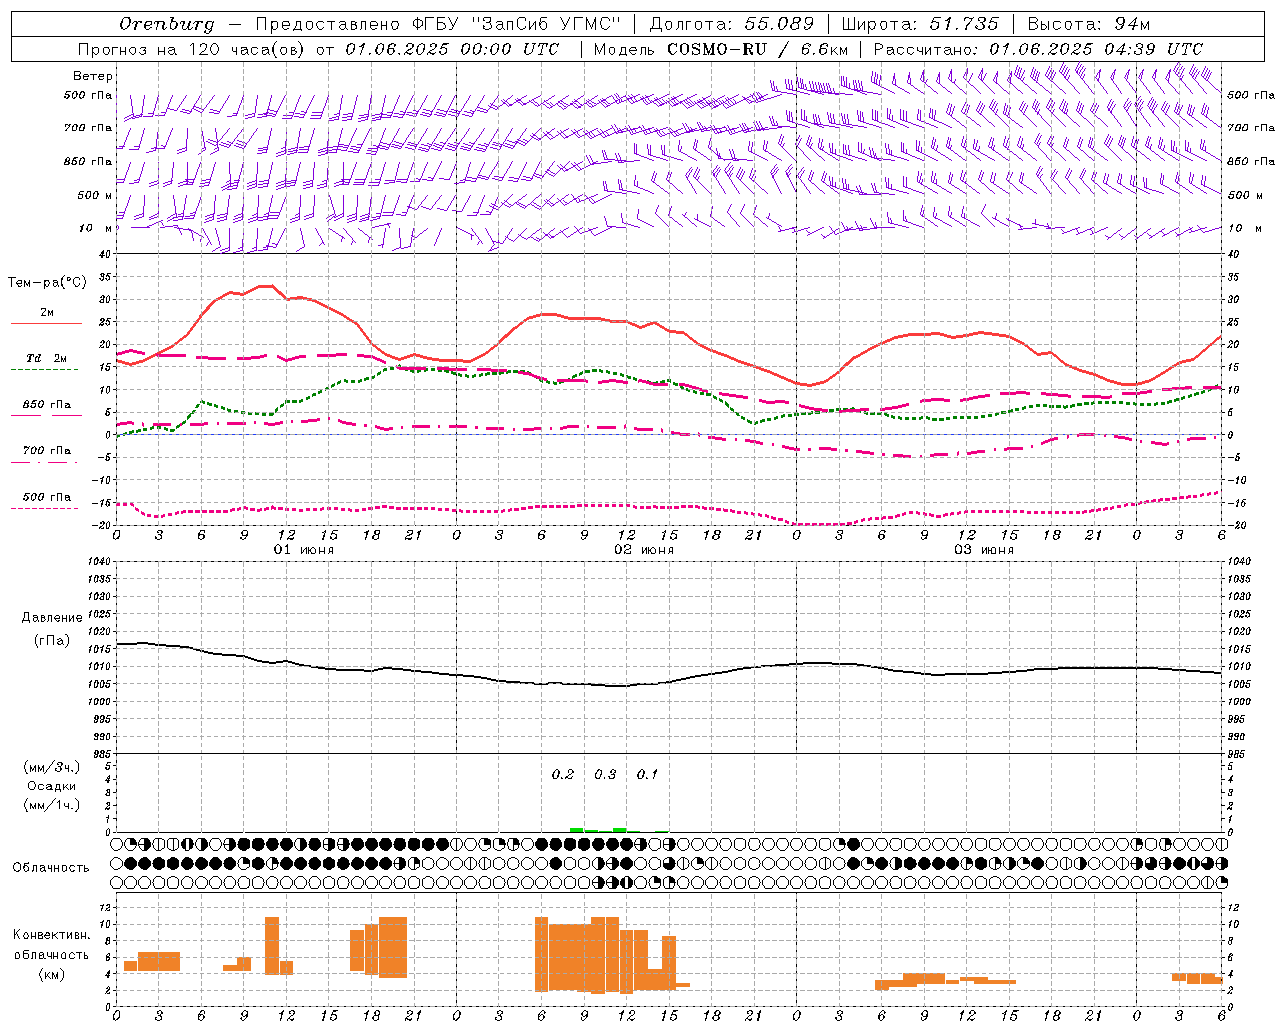Select '500 гПа' in the temperature legend
Viewport: 1280px width, 1024px height.
pos(47,497)
